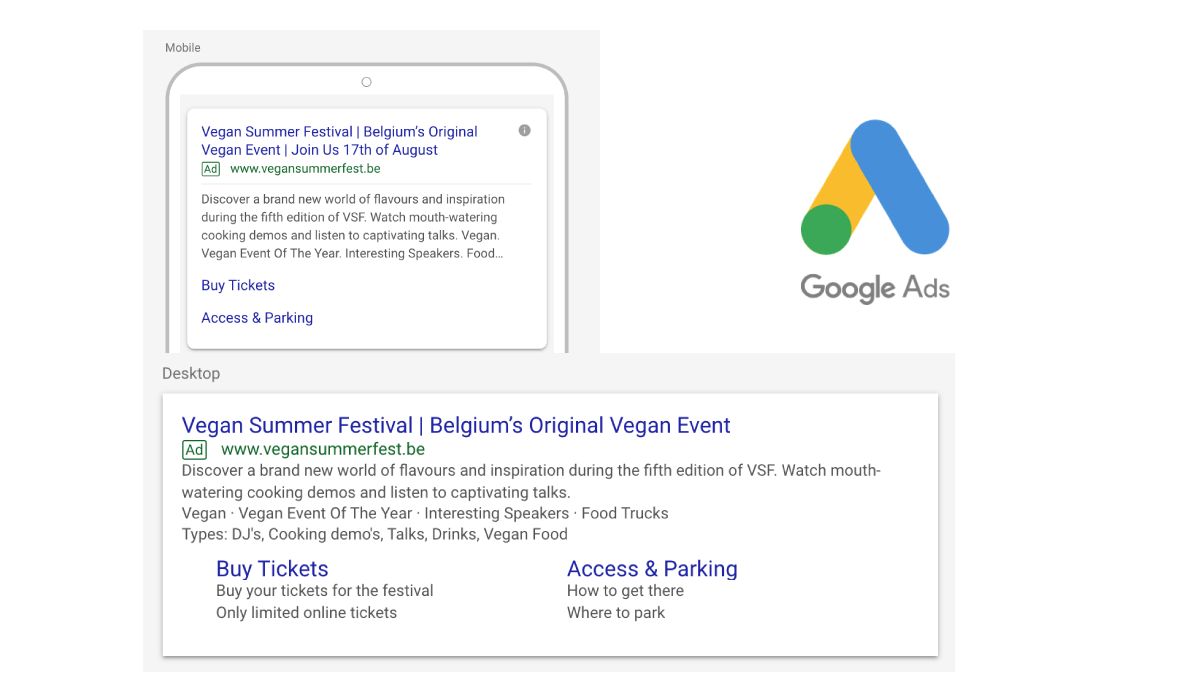Click the Google Ads wordmark text

[x=875, y=288]
